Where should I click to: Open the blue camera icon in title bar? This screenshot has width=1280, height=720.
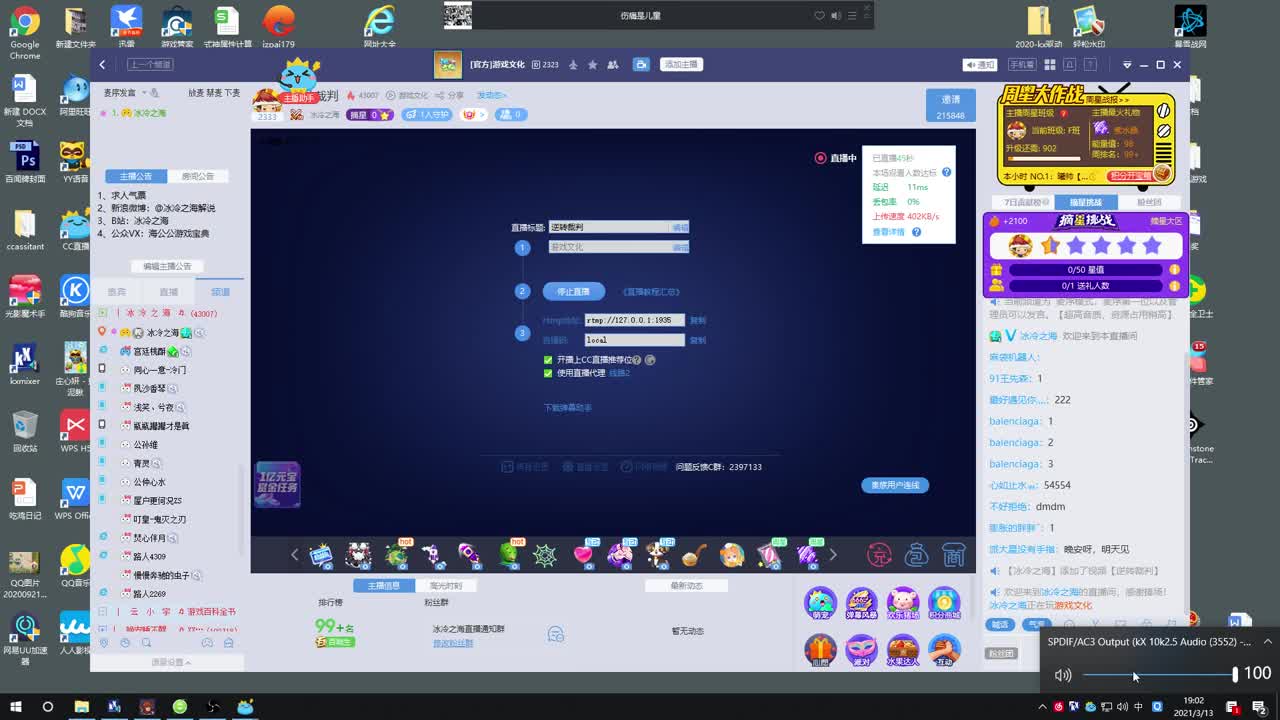641,64
